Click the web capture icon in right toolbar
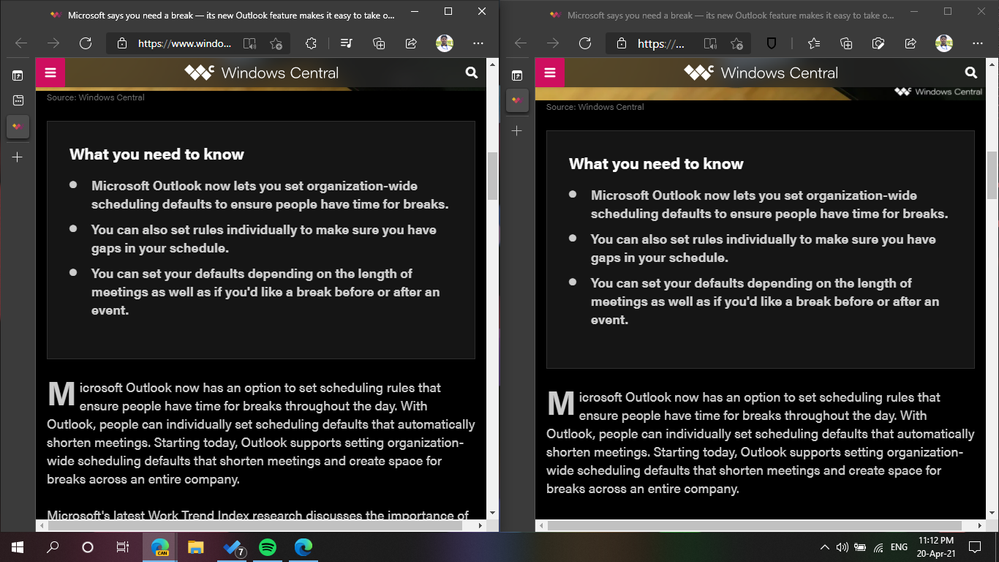Viewport: 999px width, 562px height. tap(879, 43)
